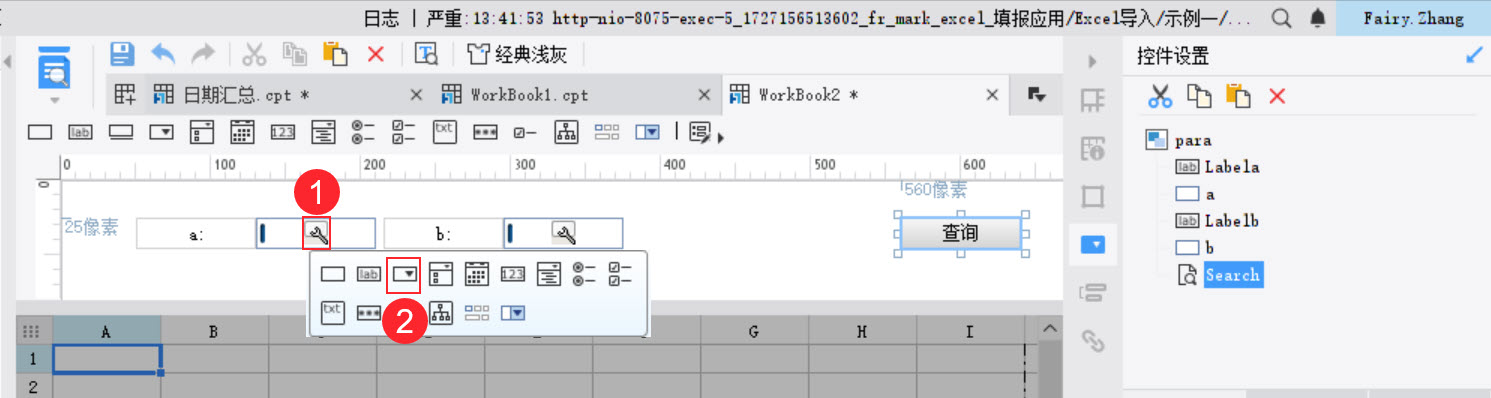The width and height of the screenshot is (1491, 398).
Task: Delete using the main toolbar red X
Action: click(376, 54)
